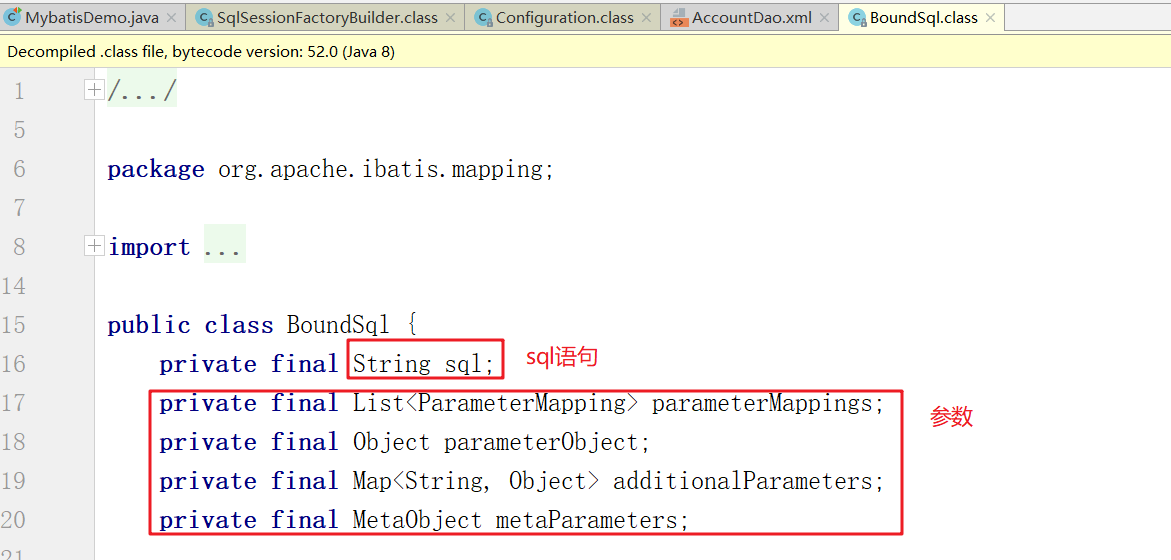Close the AccountDao.xml tab
Viewport: 1171px width, 560px height.
pyautogui.click(x=824, y=18)
